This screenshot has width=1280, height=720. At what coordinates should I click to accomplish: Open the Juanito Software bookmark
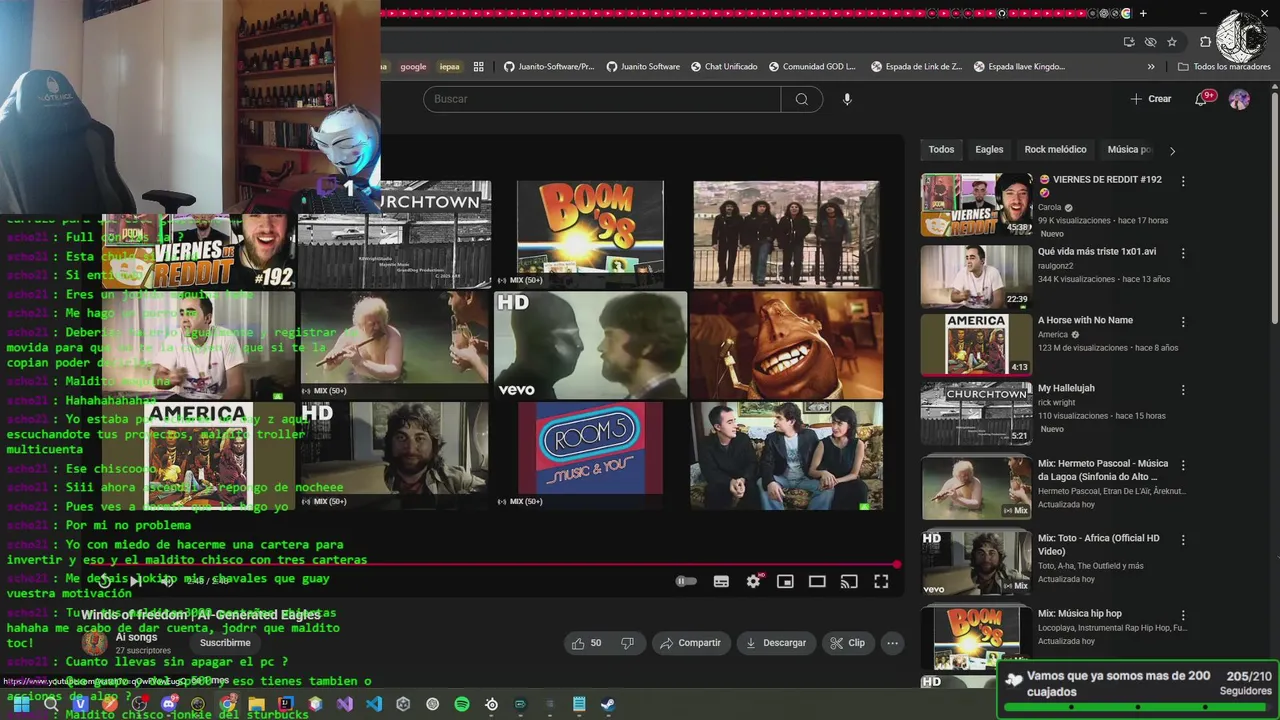pos(643,67)
